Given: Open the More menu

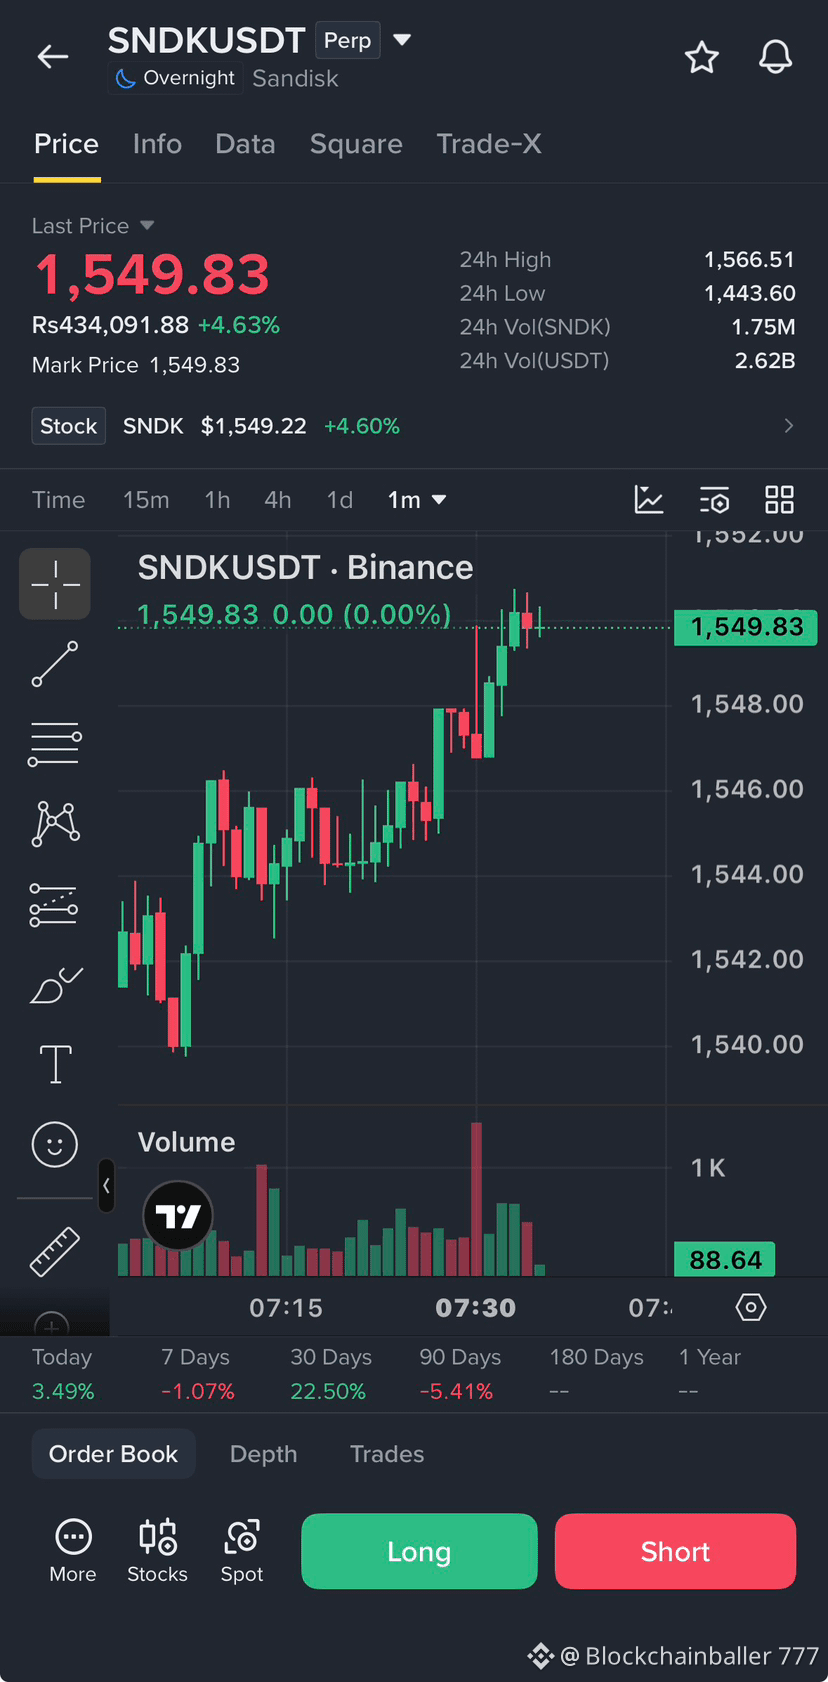Looking at the screenshot, I should click(x=73, y=1551).
